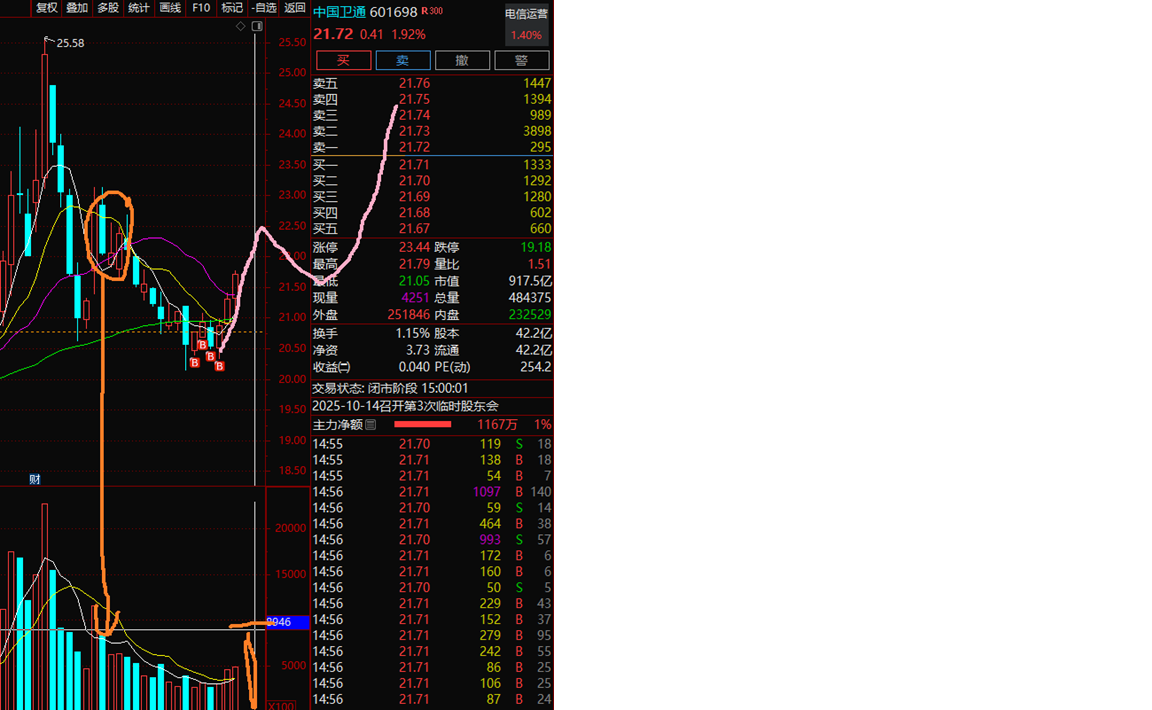Click the 14:56 trade row with volume 993
Screen dimensions: 1152x710
(432, 540)
